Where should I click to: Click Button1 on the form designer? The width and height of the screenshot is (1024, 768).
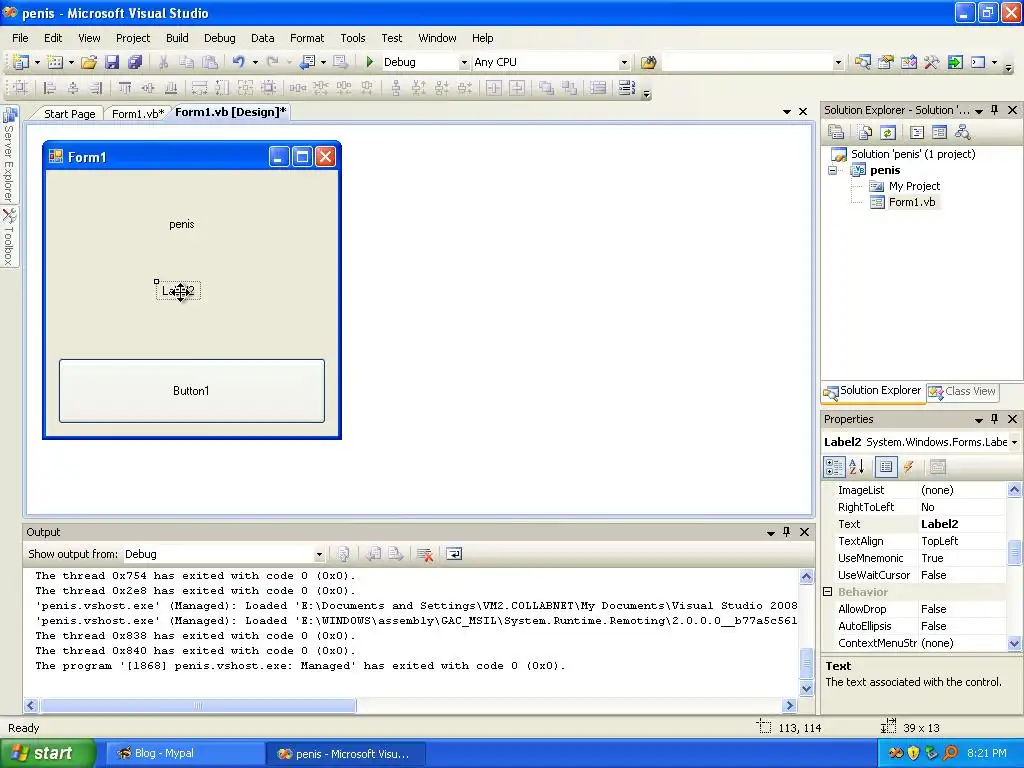(x=191, y=391)
